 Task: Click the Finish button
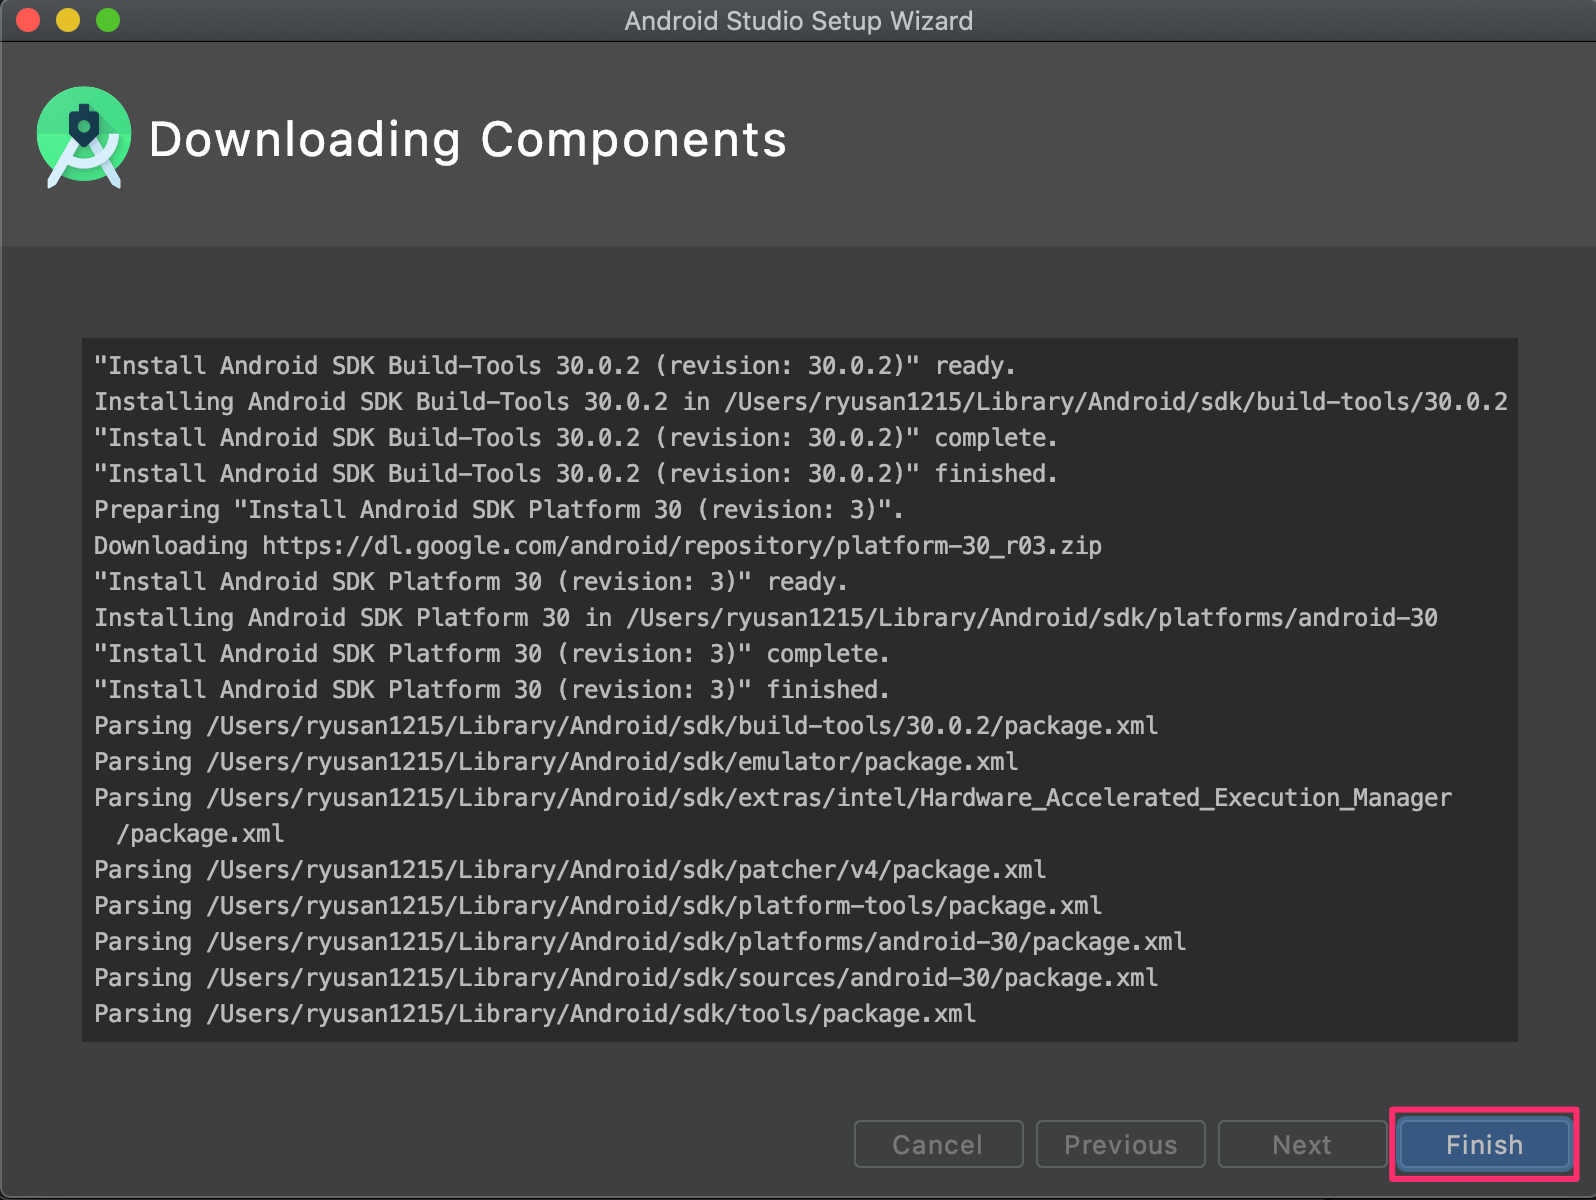[x=1484, y=1144]
